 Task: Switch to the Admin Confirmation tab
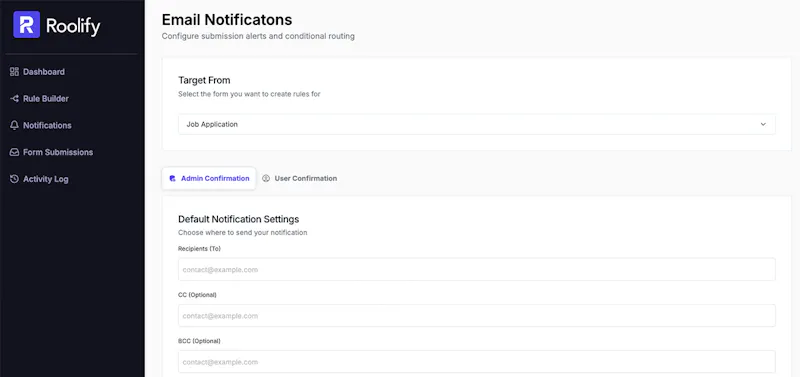click(209, 179)
